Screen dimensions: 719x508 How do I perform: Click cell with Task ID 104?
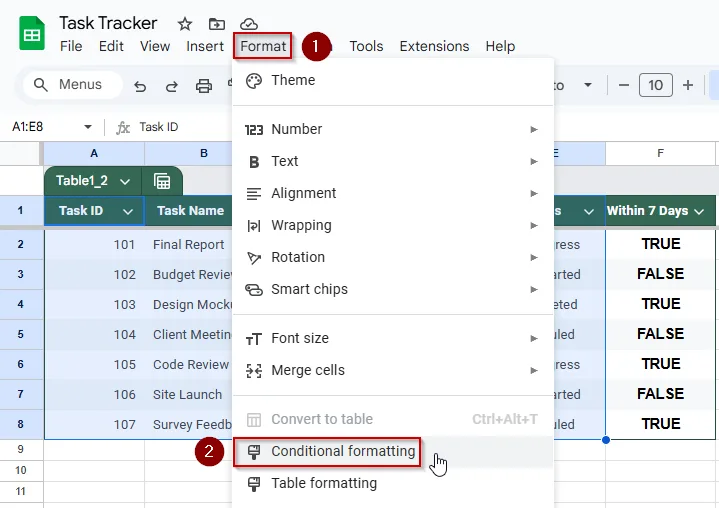pos(94,335)
